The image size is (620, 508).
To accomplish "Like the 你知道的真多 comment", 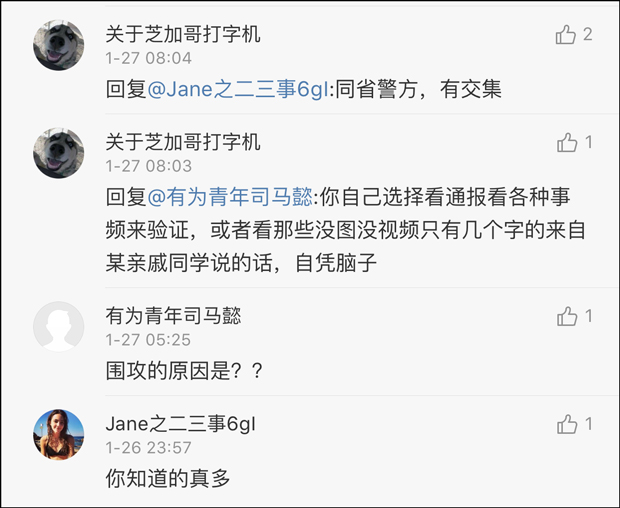I will pos(566,425).
